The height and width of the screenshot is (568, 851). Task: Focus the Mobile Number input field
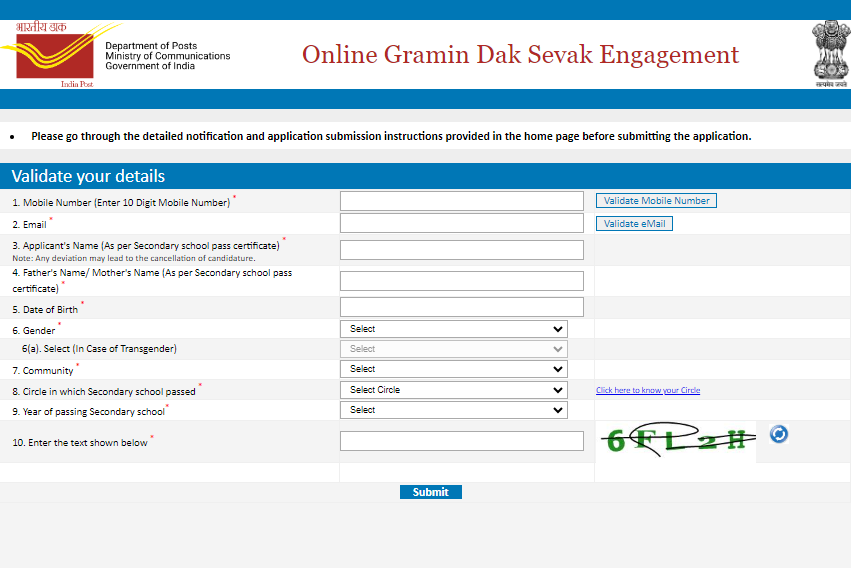(462, 201)
